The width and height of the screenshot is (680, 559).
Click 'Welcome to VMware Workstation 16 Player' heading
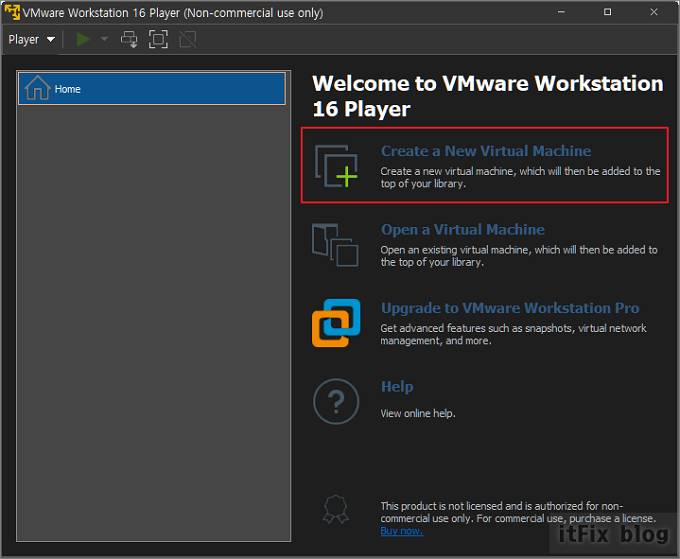487,96
